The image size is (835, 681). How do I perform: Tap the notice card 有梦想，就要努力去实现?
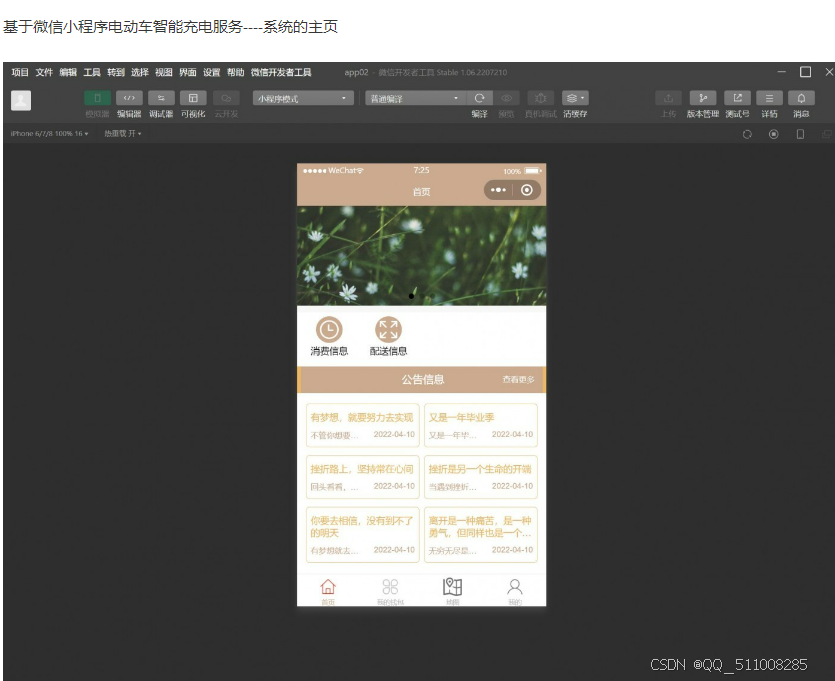point(362,425)
